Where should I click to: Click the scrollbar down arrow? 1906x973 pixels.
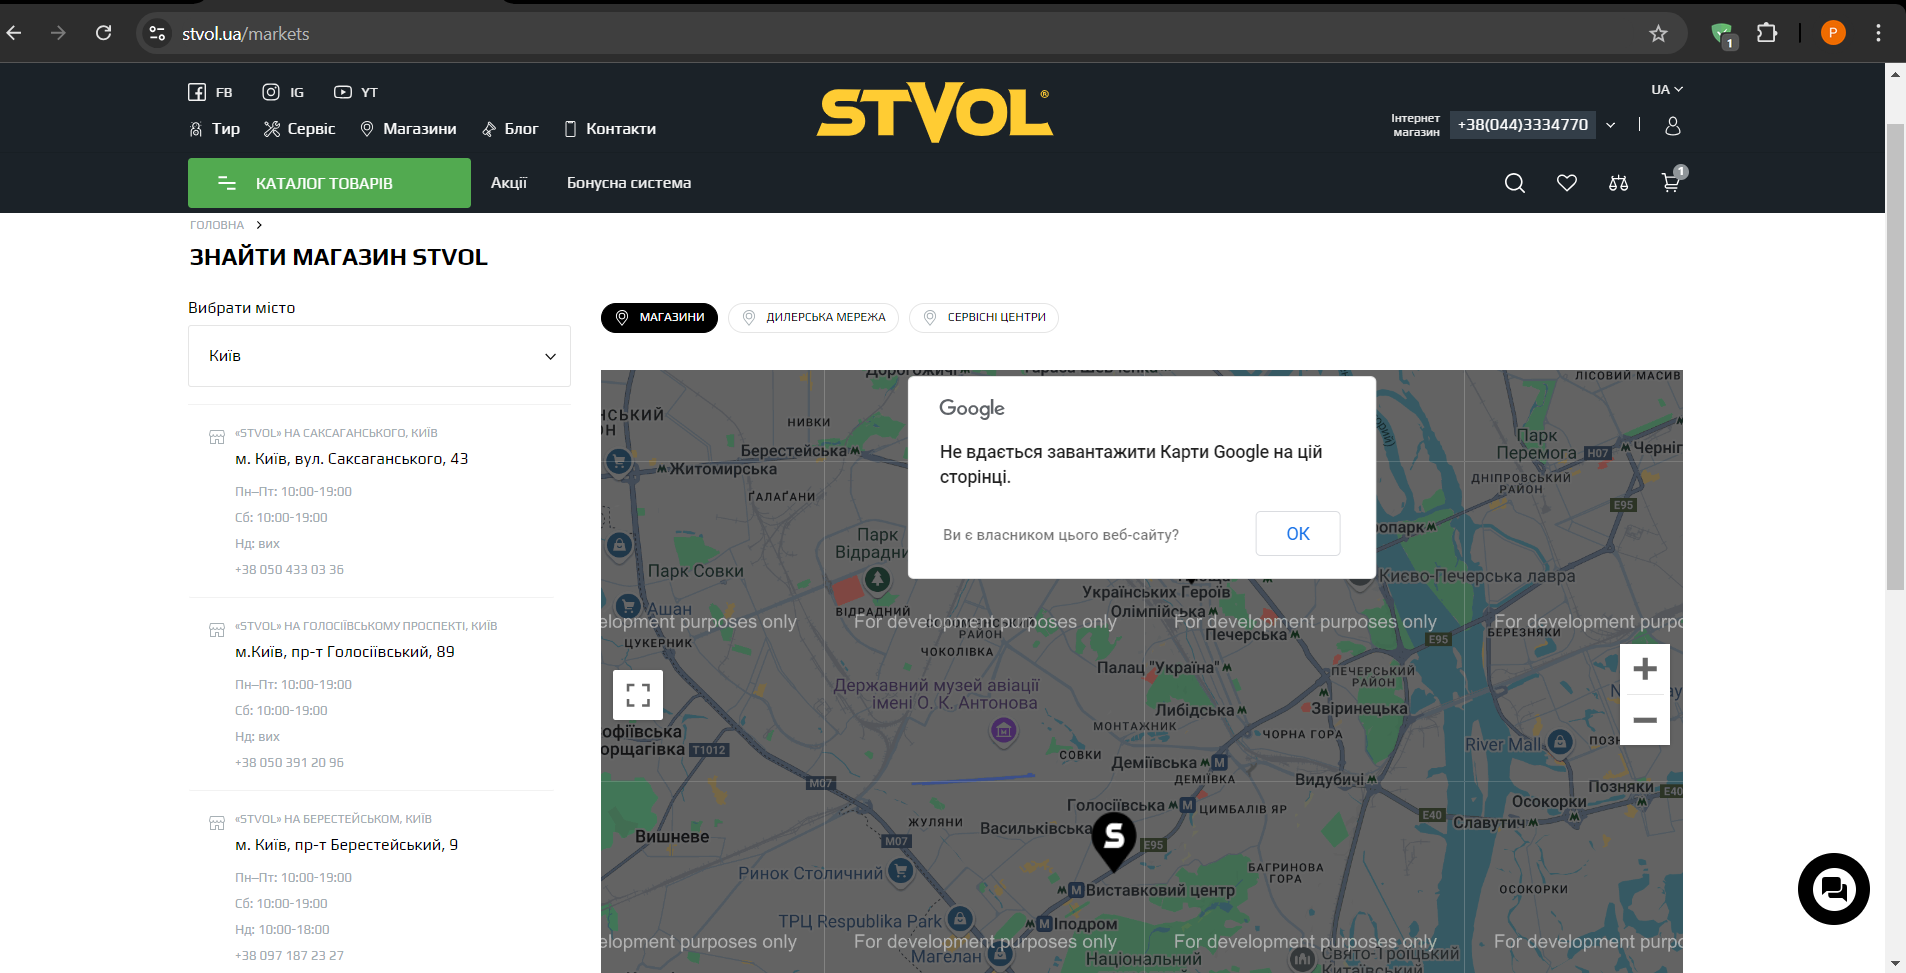pos(1895,964)
